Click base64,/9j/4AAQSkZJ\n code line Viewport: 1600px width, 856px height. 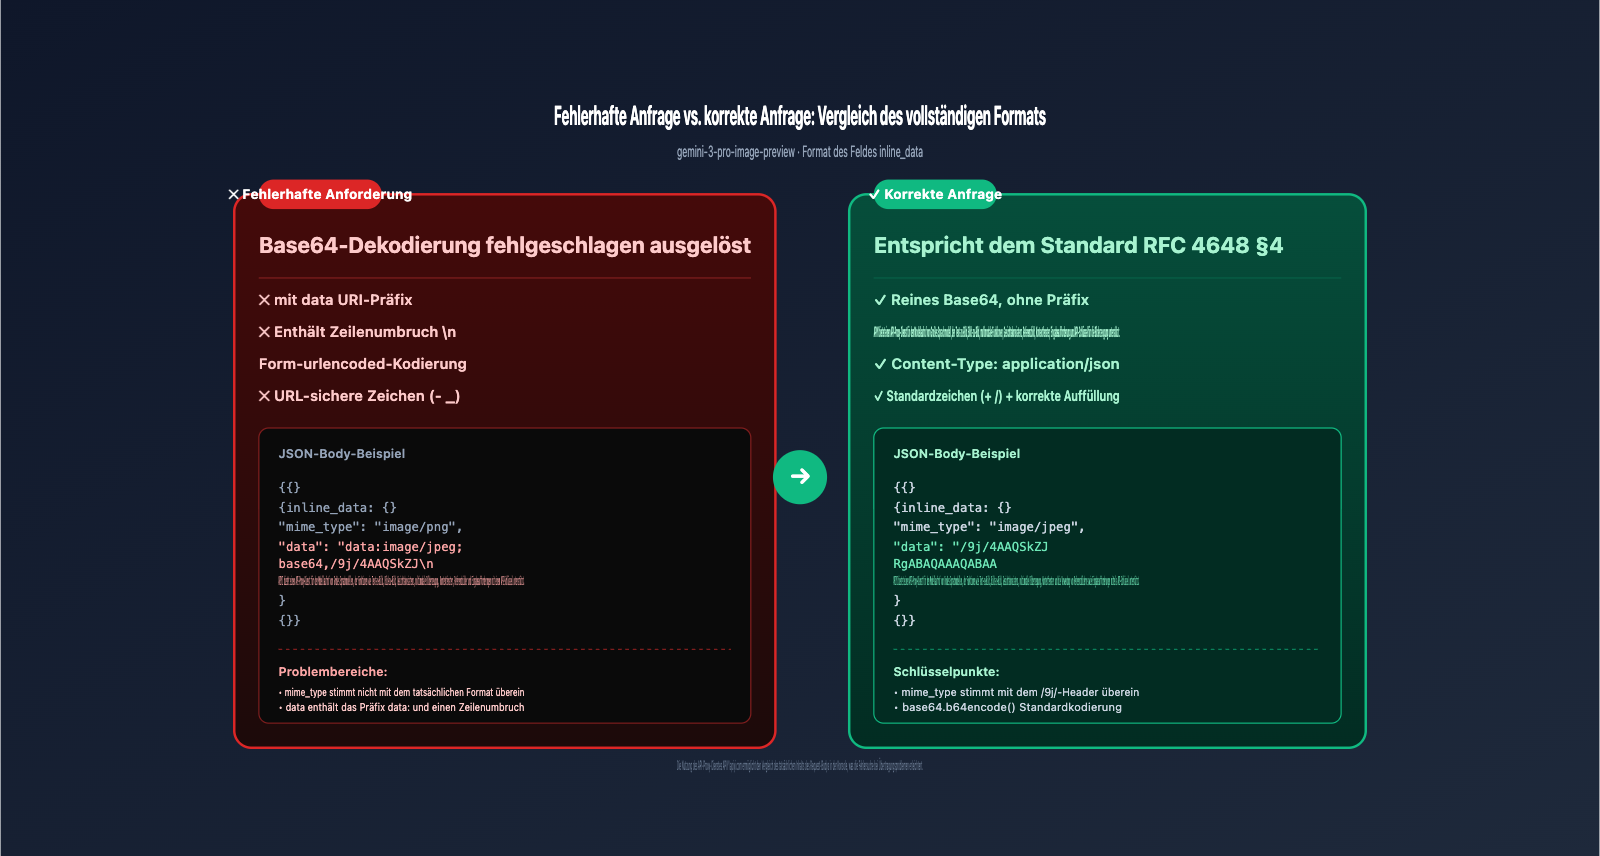tap(356, 564)
